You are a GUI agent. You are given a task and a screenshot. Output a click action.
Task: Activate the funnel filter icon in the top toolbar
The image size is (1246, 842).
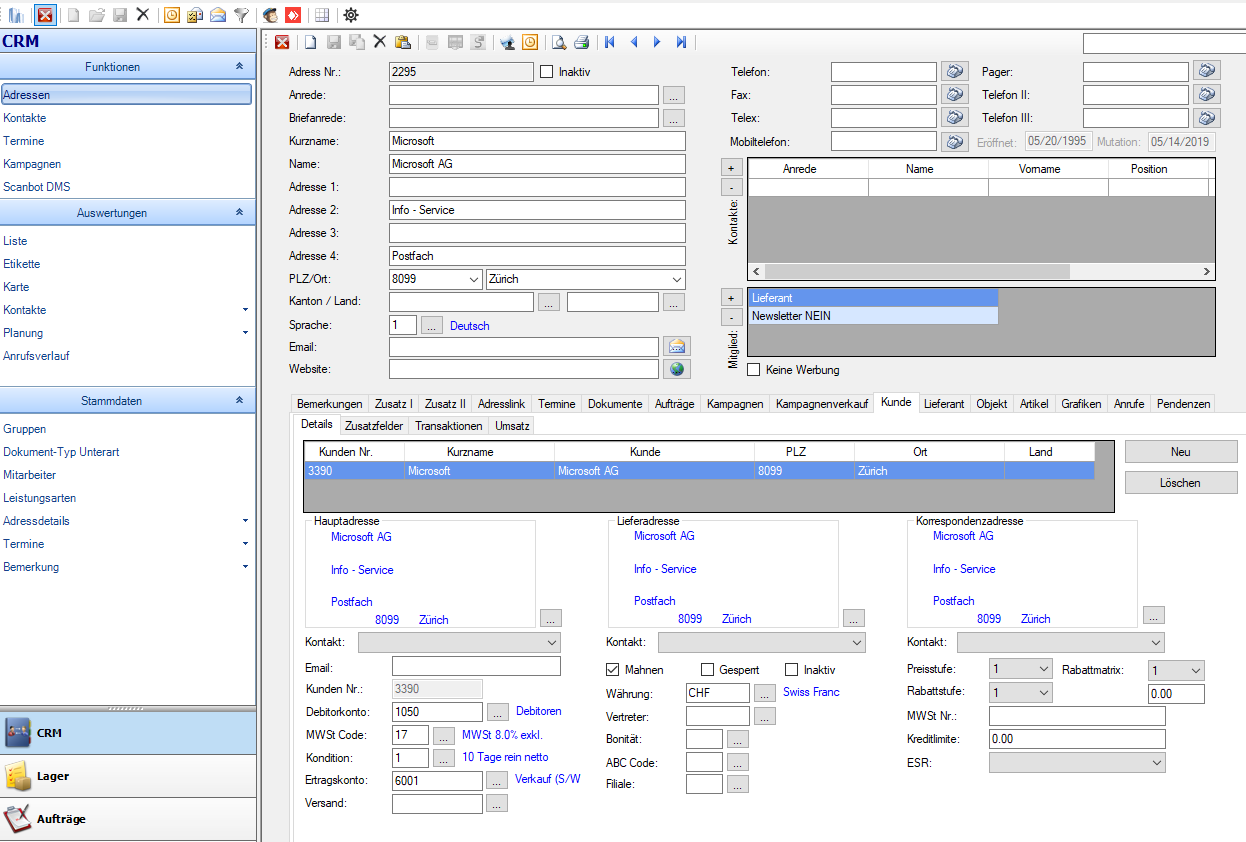241,15
